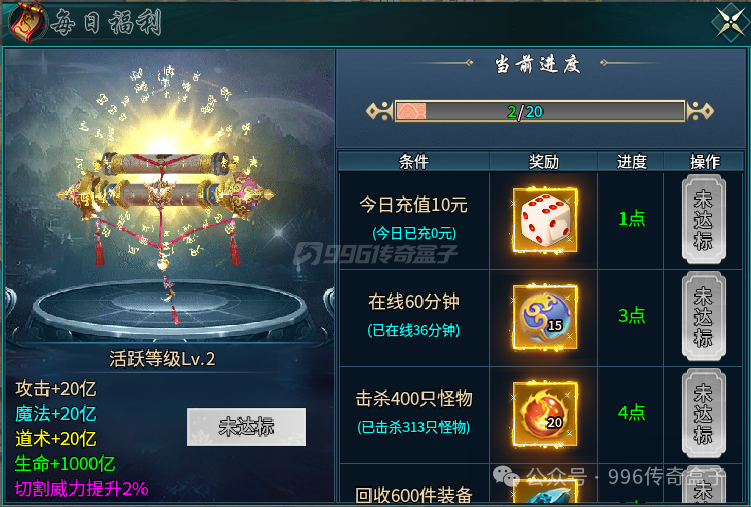
Task: Click 未达标 button for 在线60分钟
Action: [x=704, y=316]
